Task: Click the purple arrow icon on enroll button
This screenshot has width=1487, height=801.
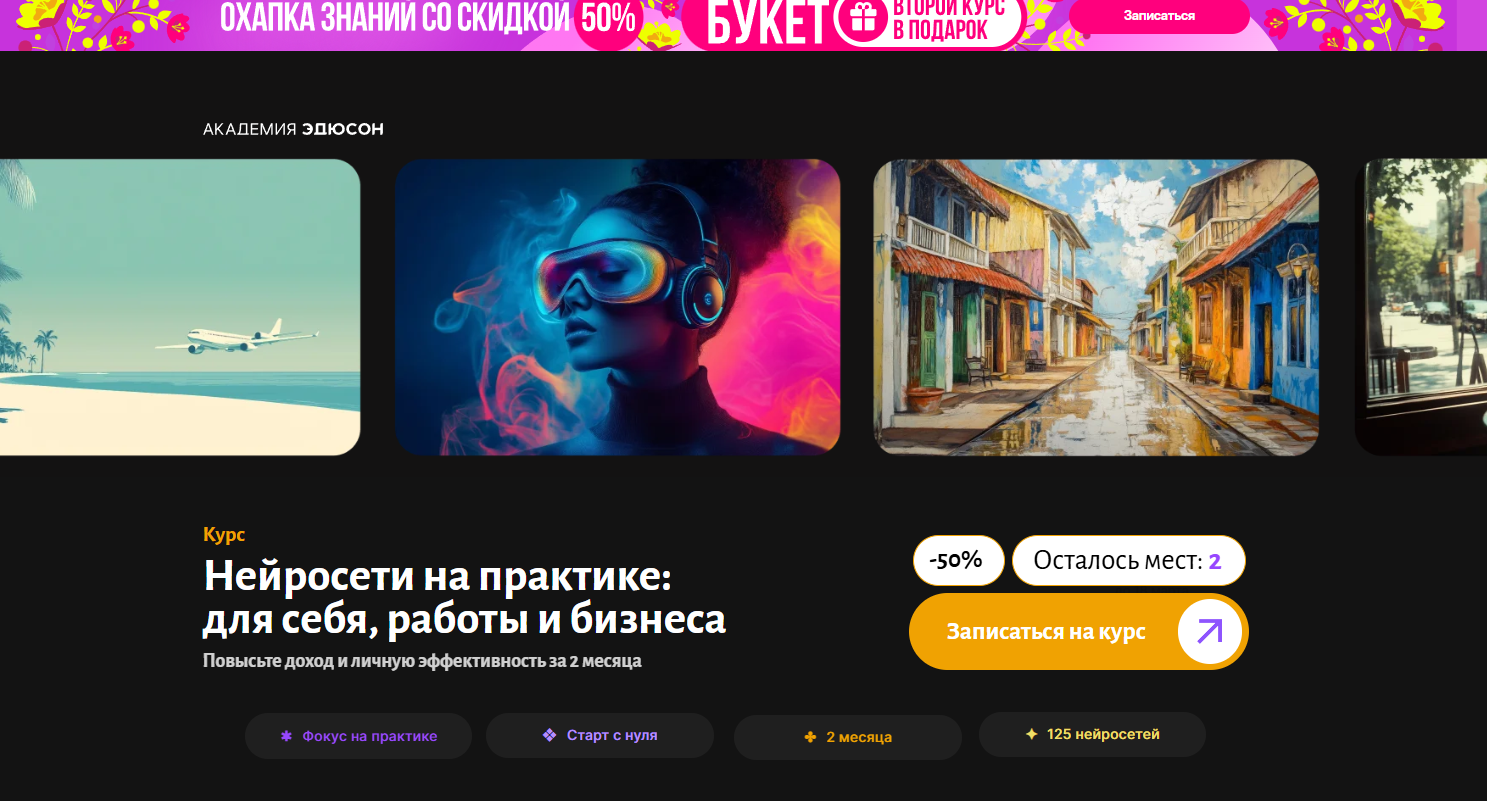Action: tap(1209, 632)
